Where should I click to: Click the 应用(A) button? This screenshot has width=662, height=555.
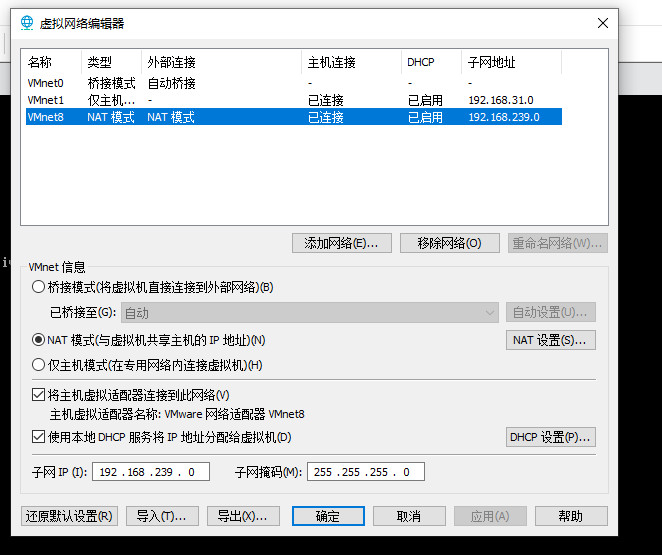(x=490, y=516)
